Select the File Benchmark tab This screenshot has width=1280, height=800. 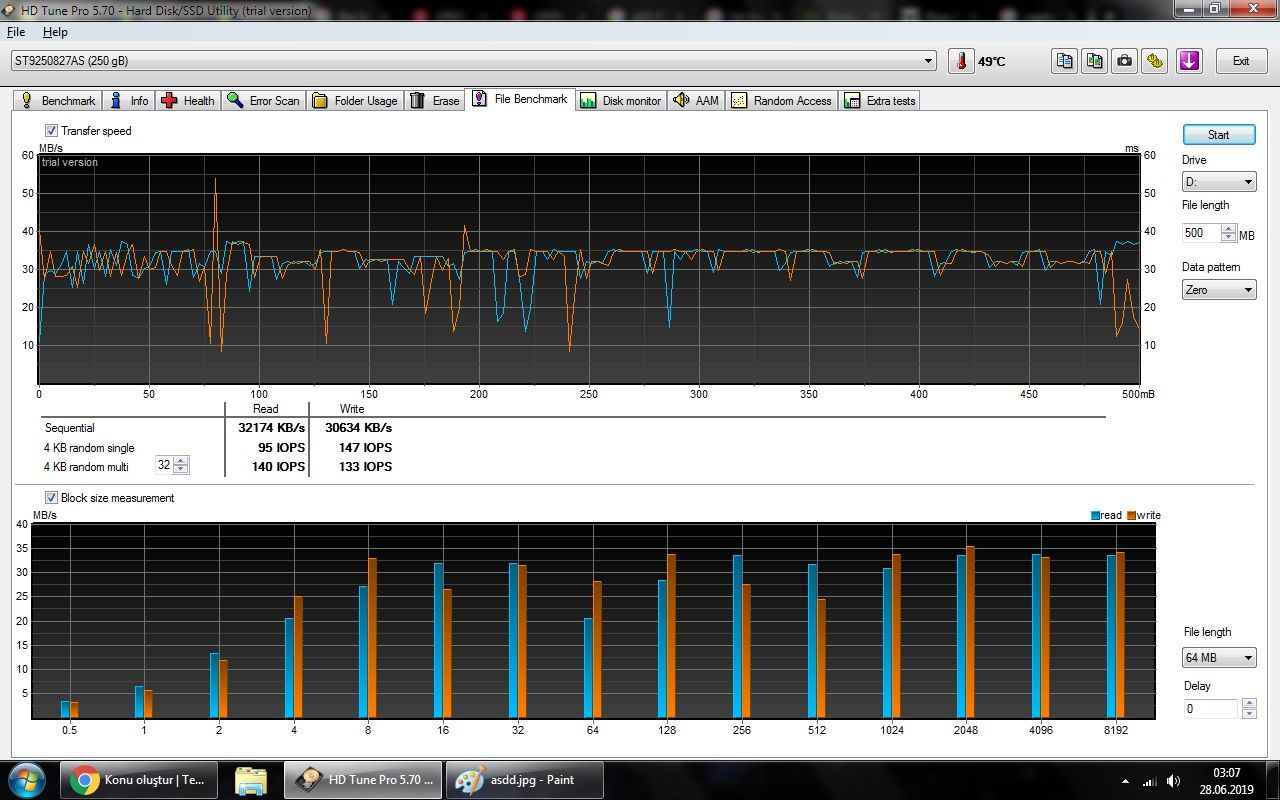(x=520, y=99)
